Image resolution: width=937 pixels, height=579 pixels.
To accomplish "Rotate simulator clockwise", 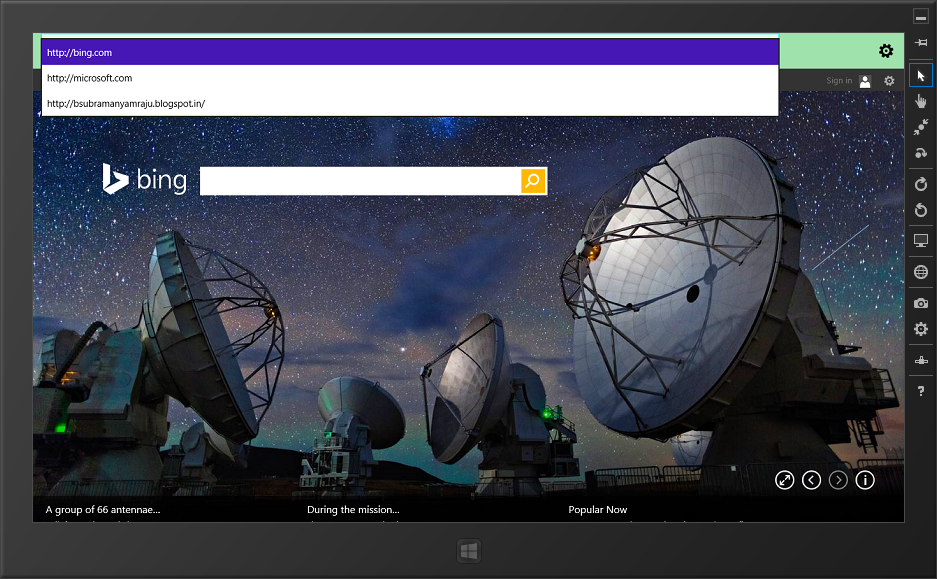I will click(x=920, y=184).
